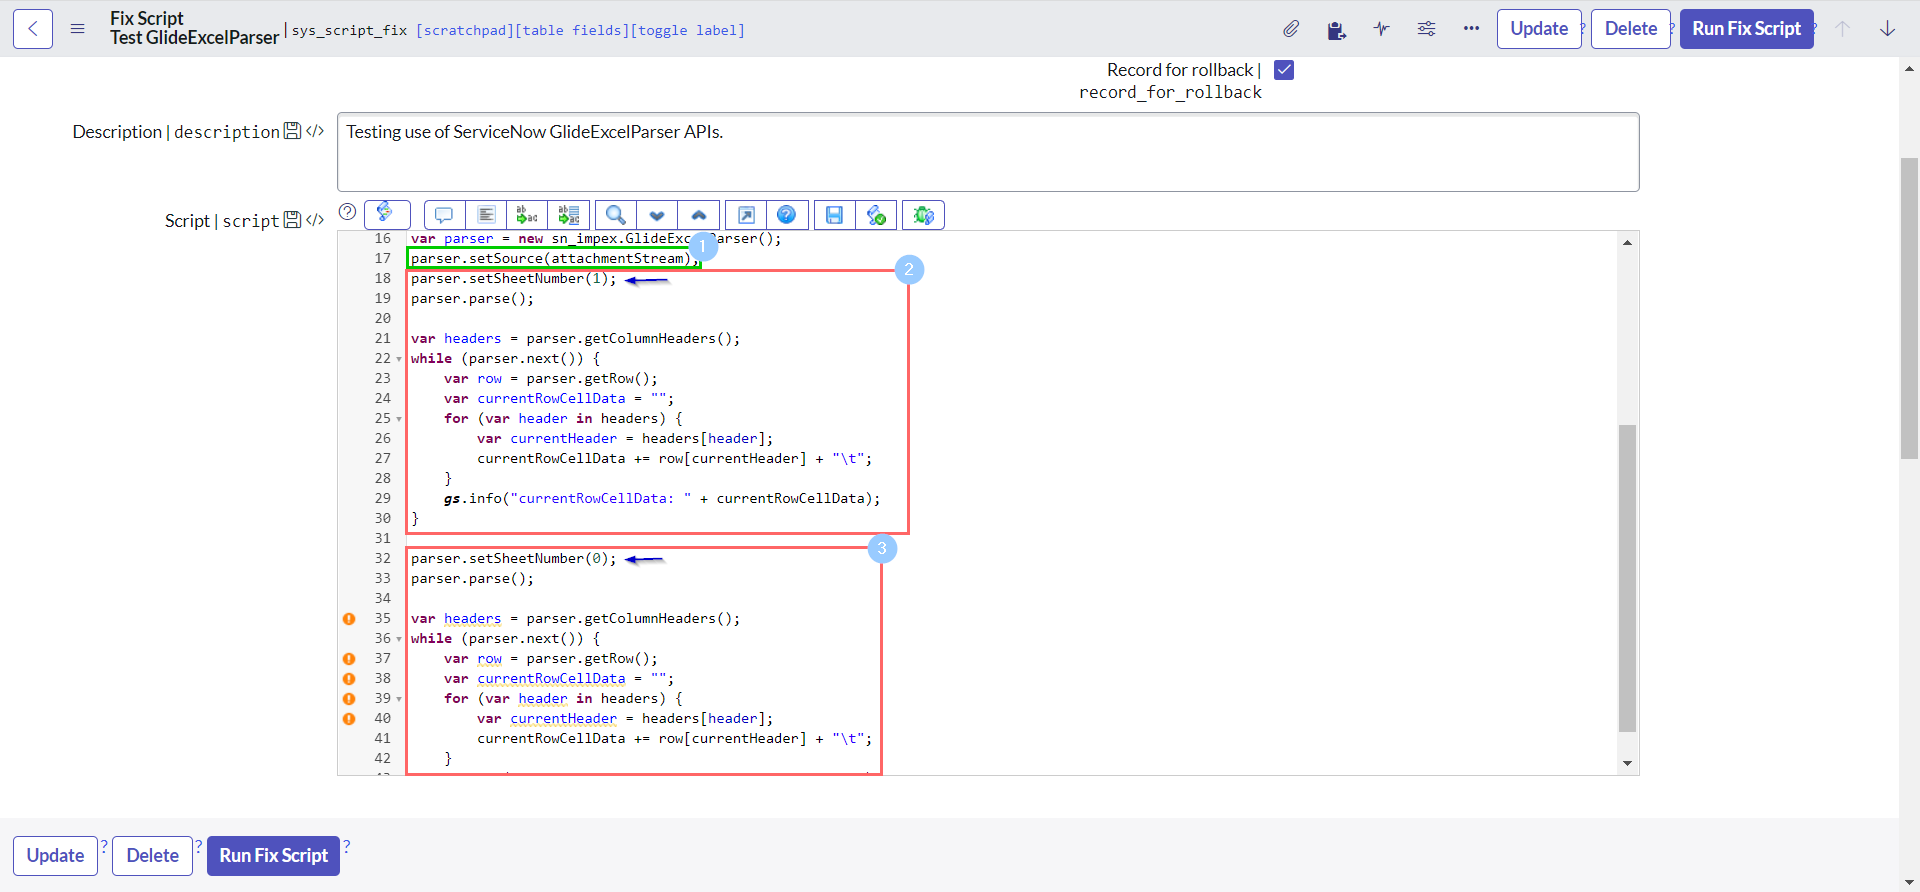
Task: Click the top Delete button
Action: [x=1631, y=29]
